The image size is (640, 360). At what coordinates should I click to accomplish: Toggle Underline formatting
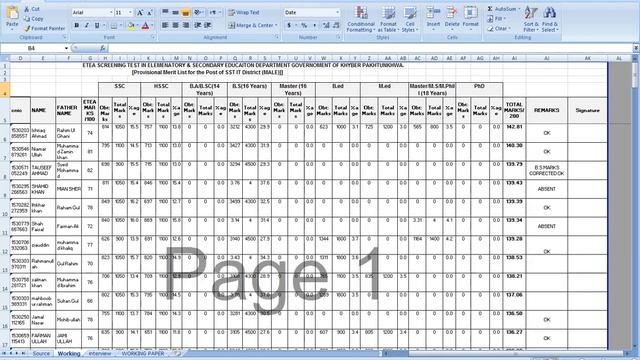(x=97, y=26)
